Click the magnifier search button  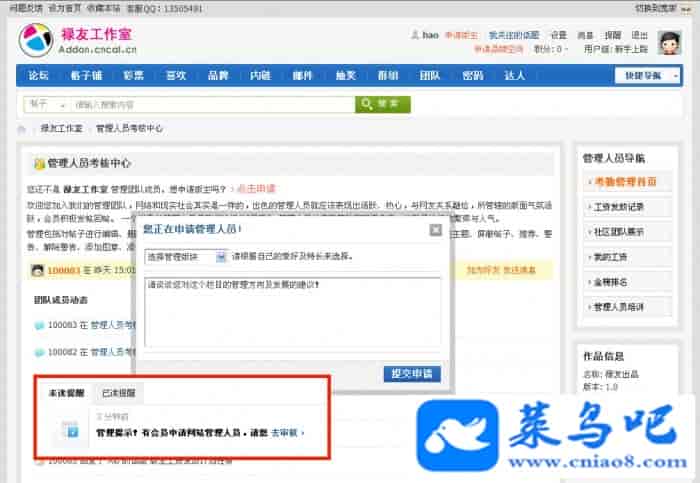point(383,104)
